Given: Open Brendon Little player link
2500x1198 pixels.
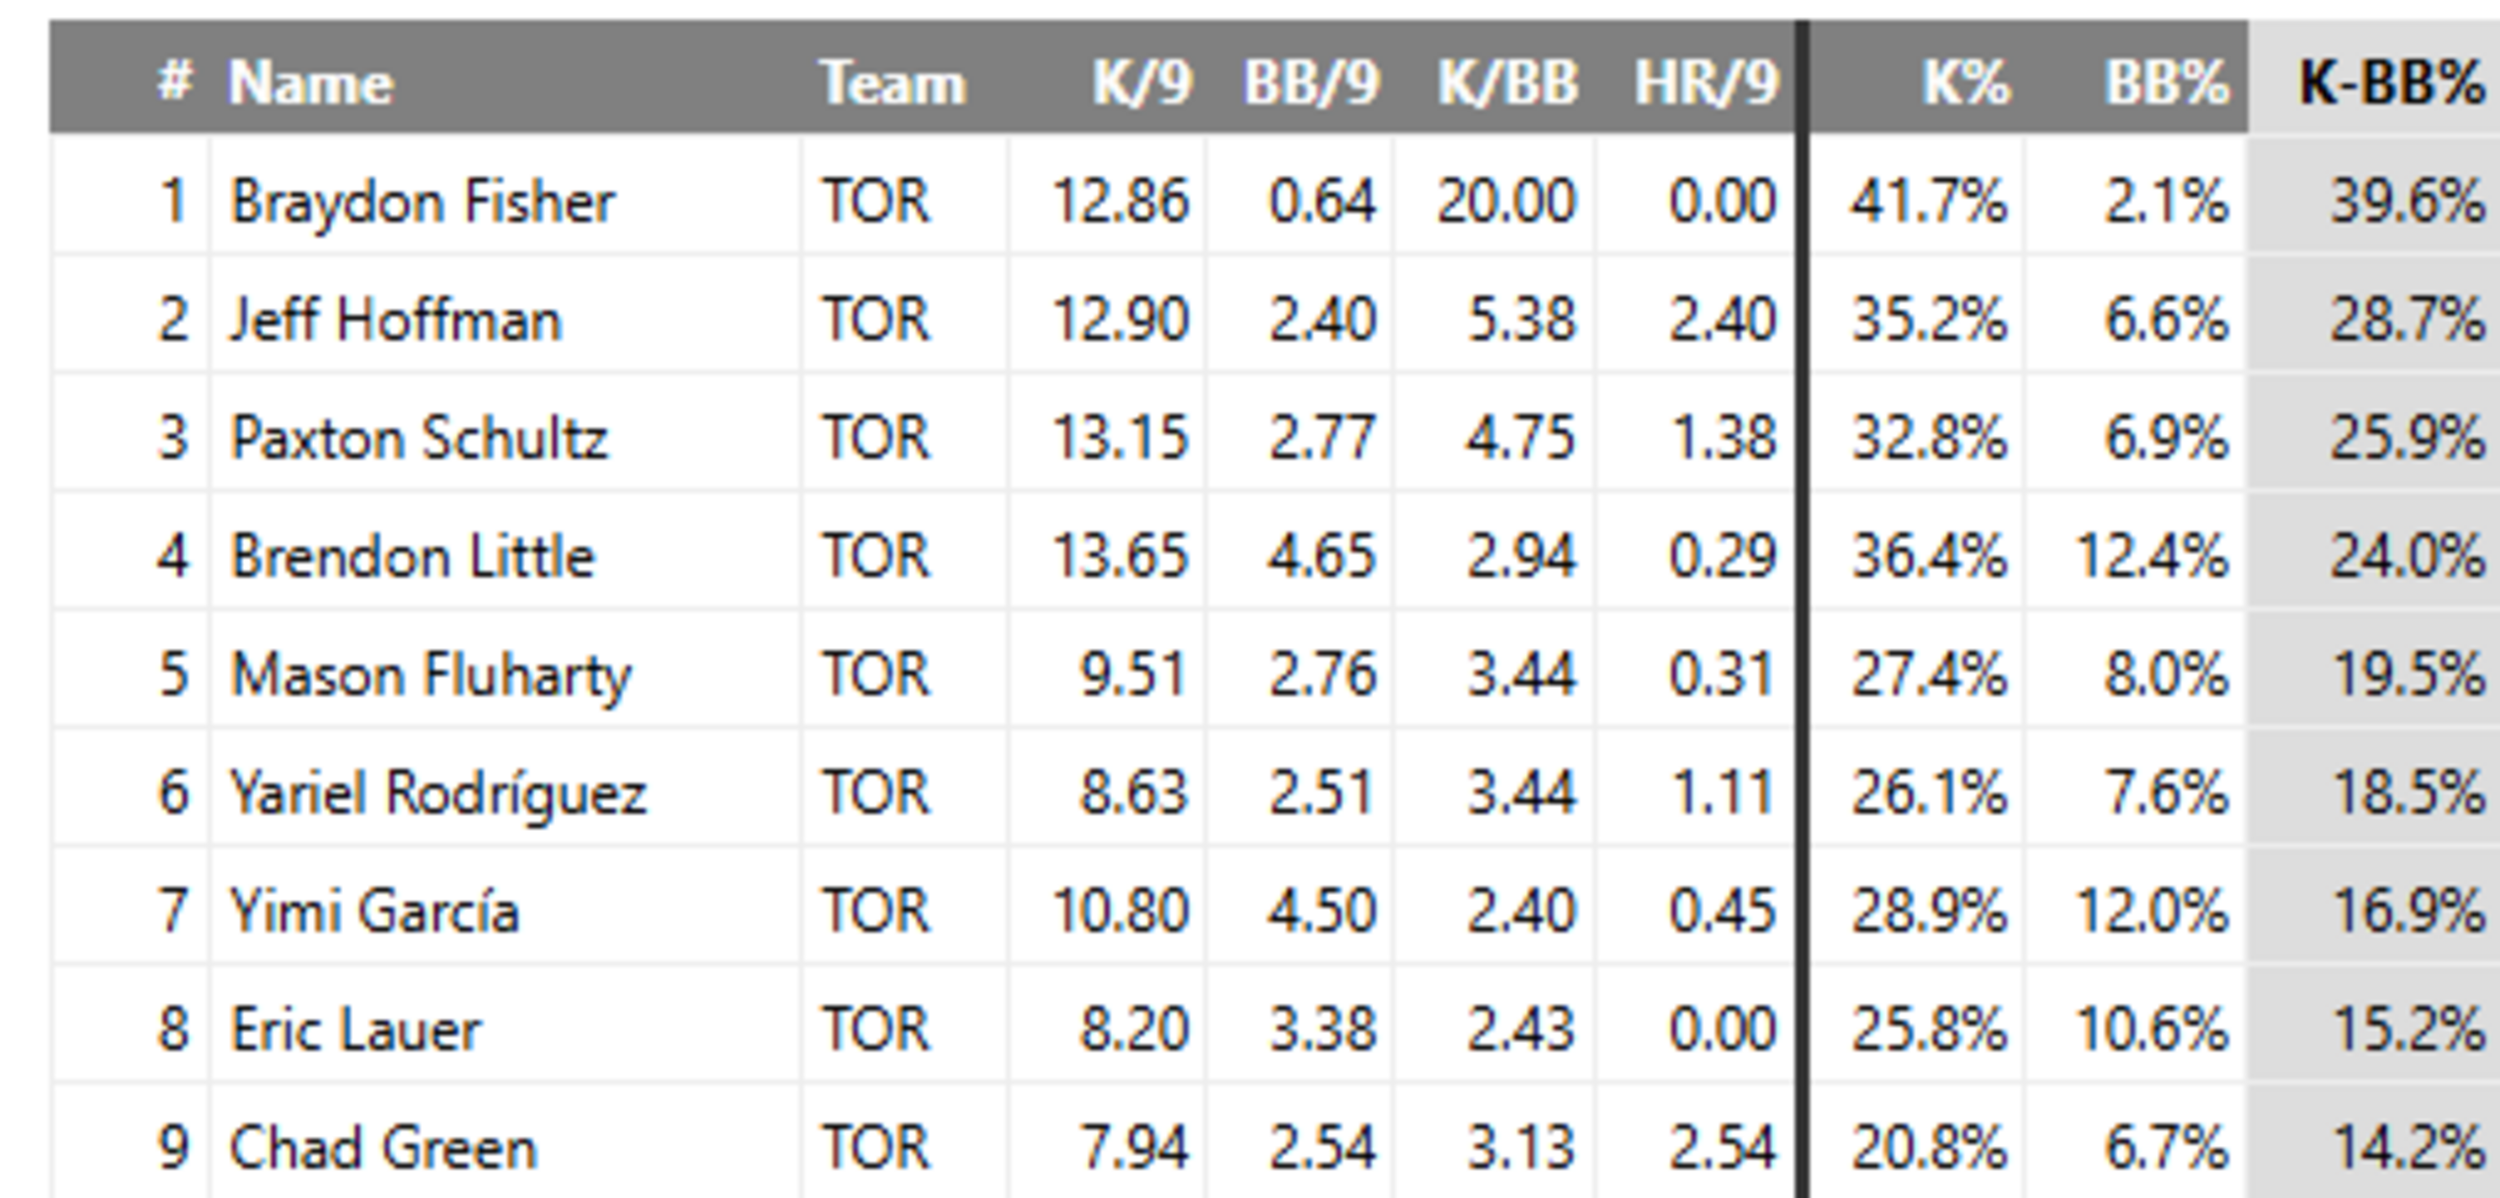Looking at the screenshot, I should click(412, 556).
